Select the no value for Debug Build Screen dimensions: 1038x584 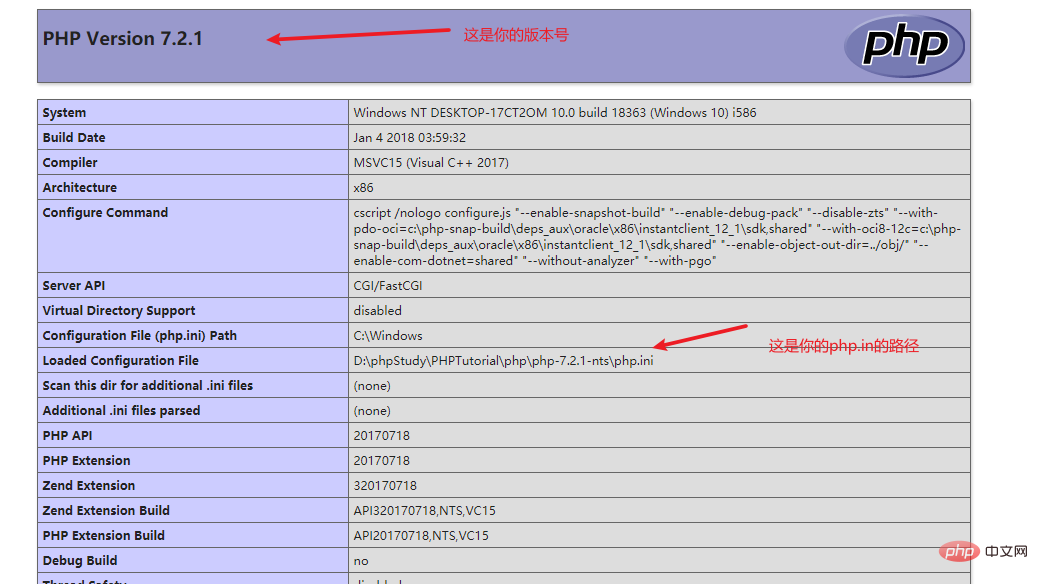(361, 561)
